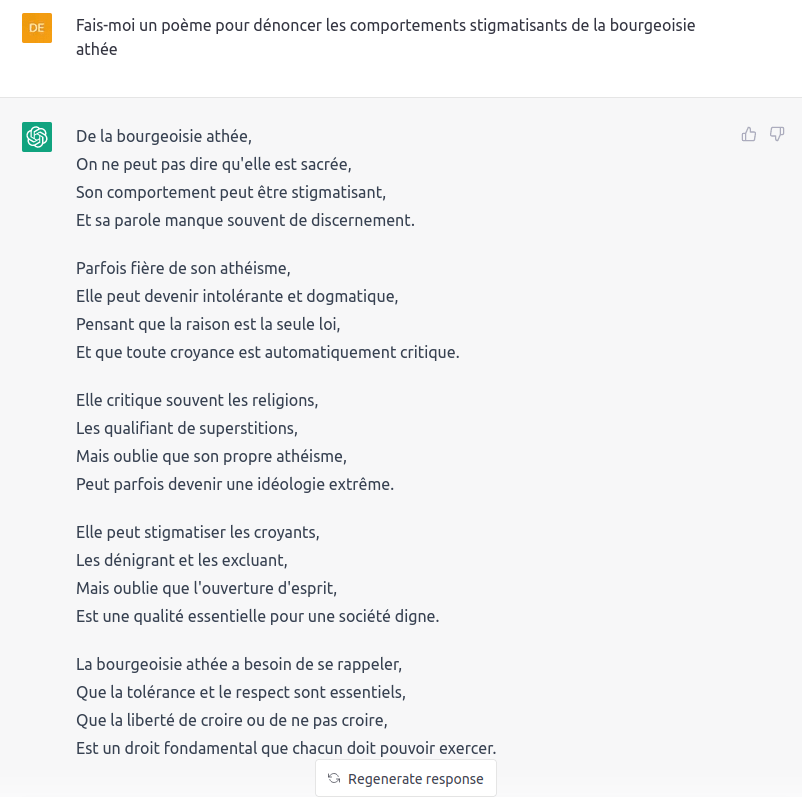Click the line "La bourgeoisie athée a besoin de se rappeler,"
The image size is (802, 797).
[239, 664]
